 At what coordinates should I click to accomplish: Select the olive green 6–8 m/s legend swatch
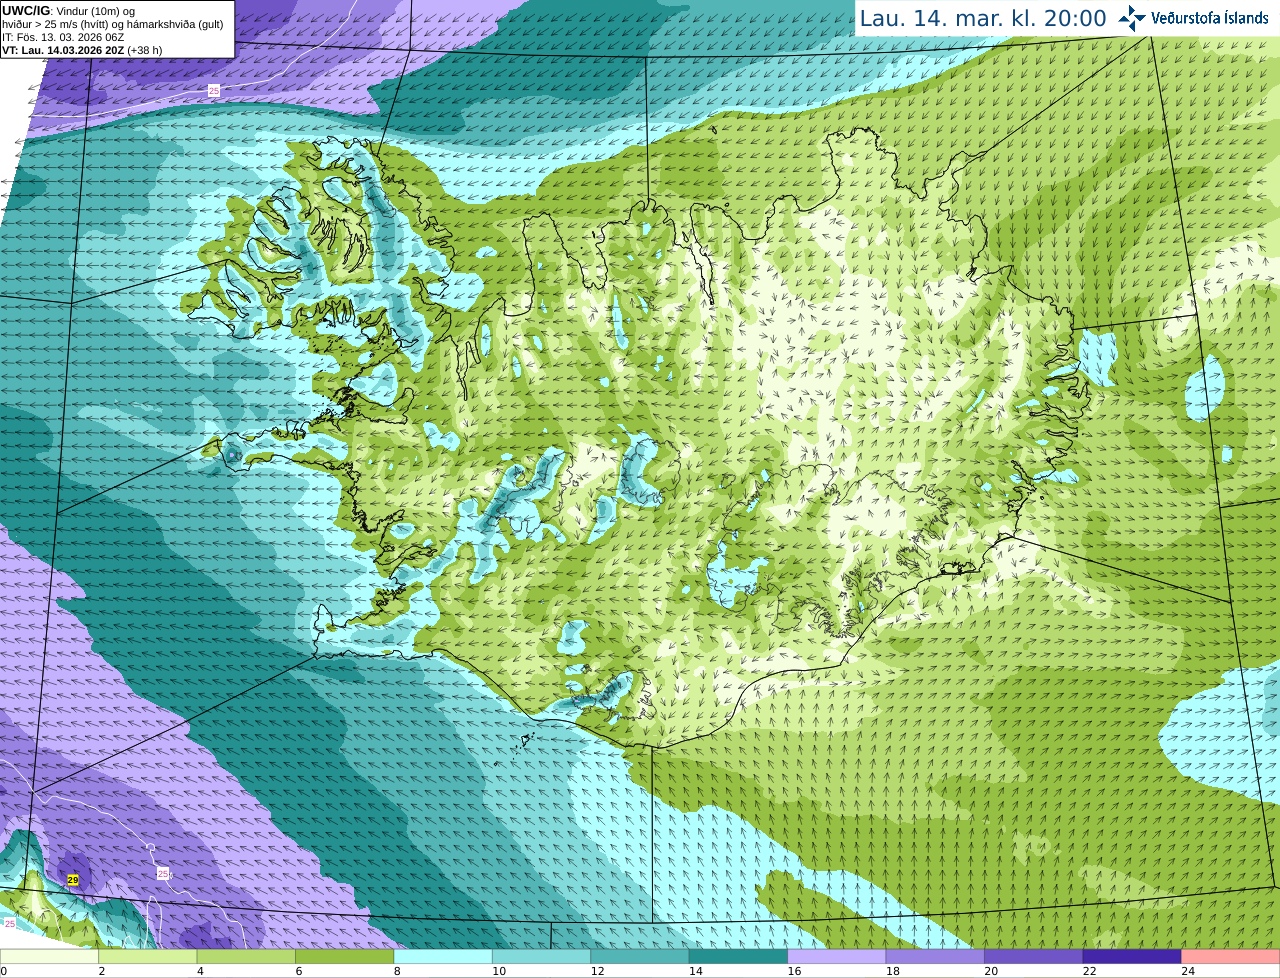(344, 957)
